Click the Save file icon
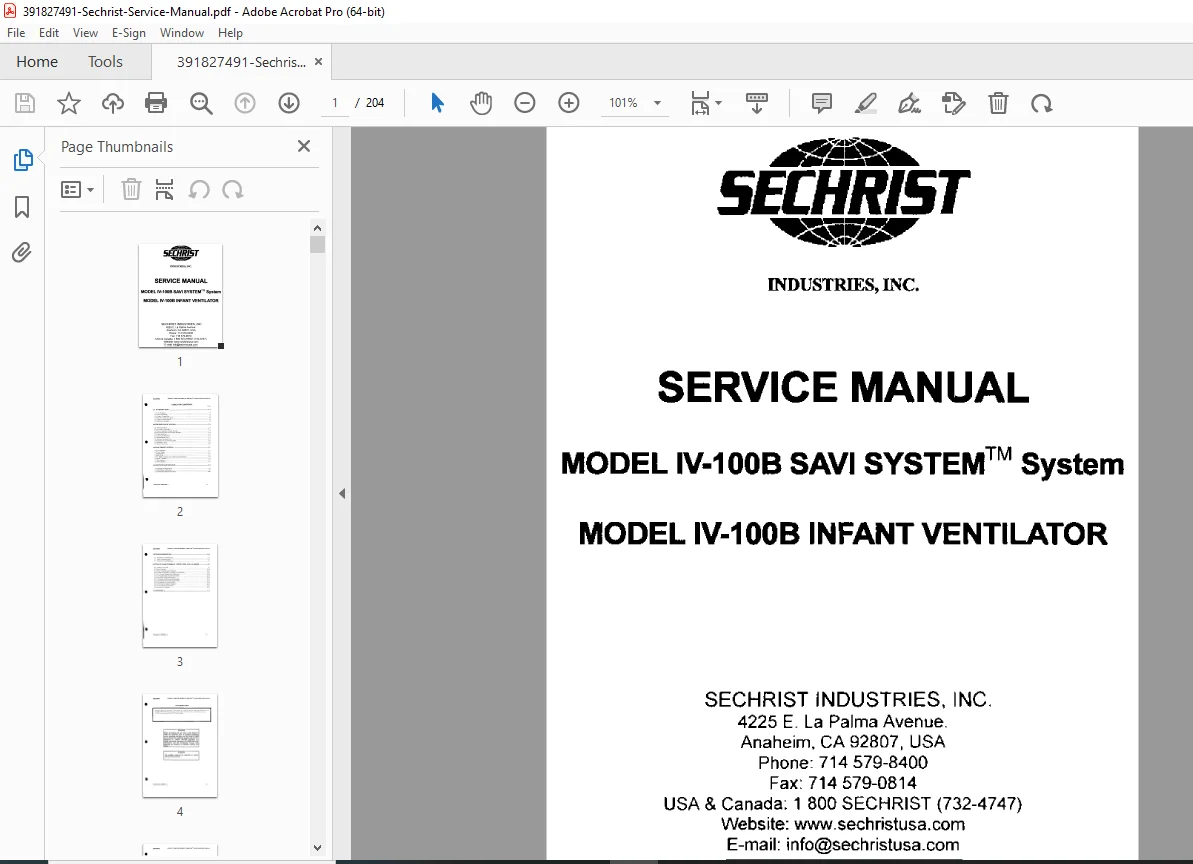The image size is (1193, 864). tap(25, 103)
